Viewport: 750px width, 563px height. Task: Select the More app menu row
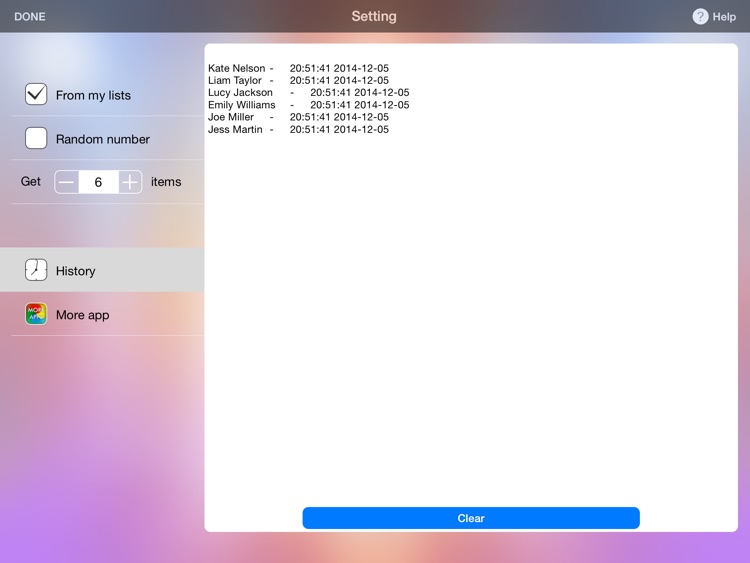tap(102, 314)
